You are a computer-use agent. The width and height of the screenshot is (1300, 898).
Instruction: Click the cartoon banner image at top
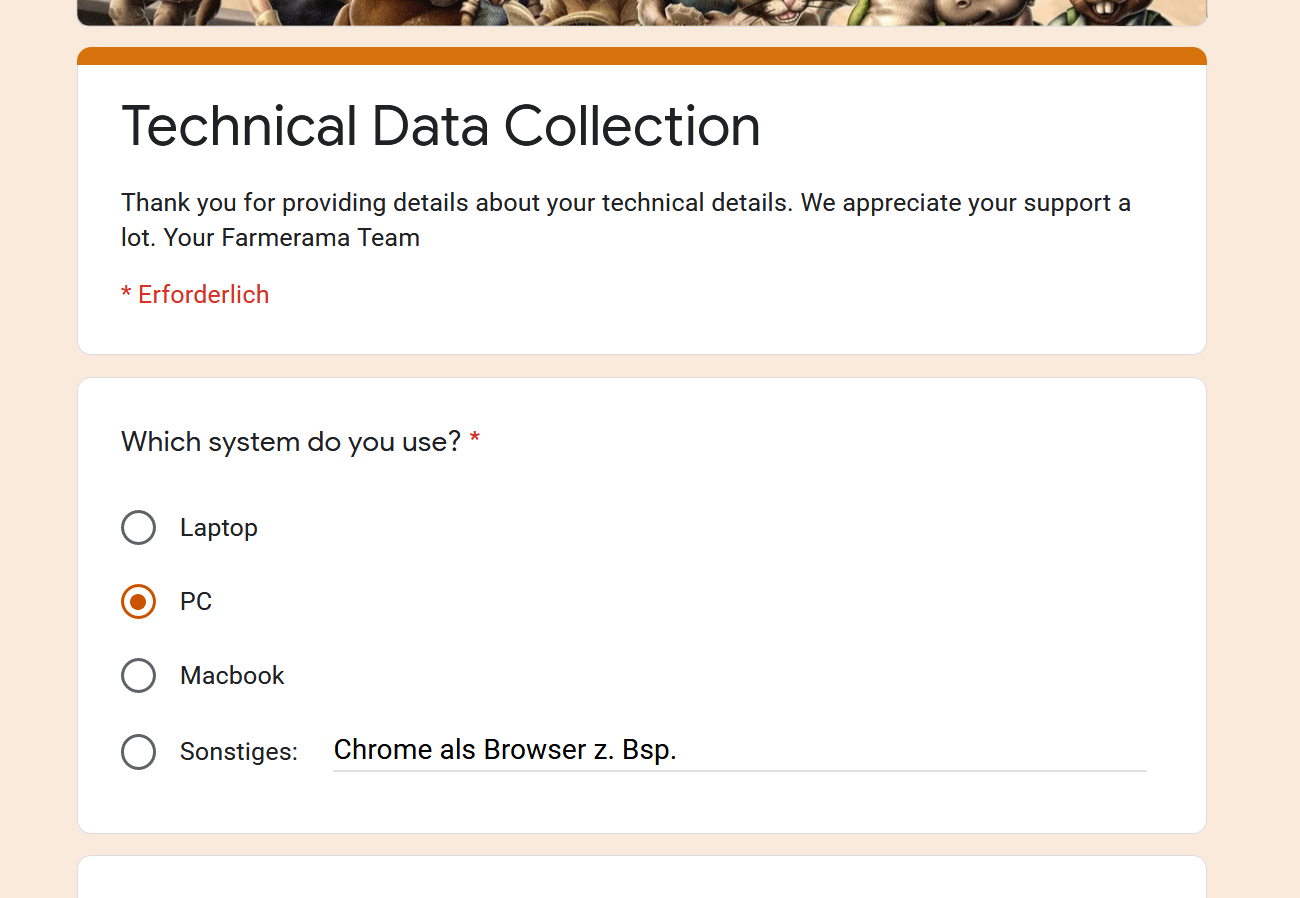641,12
